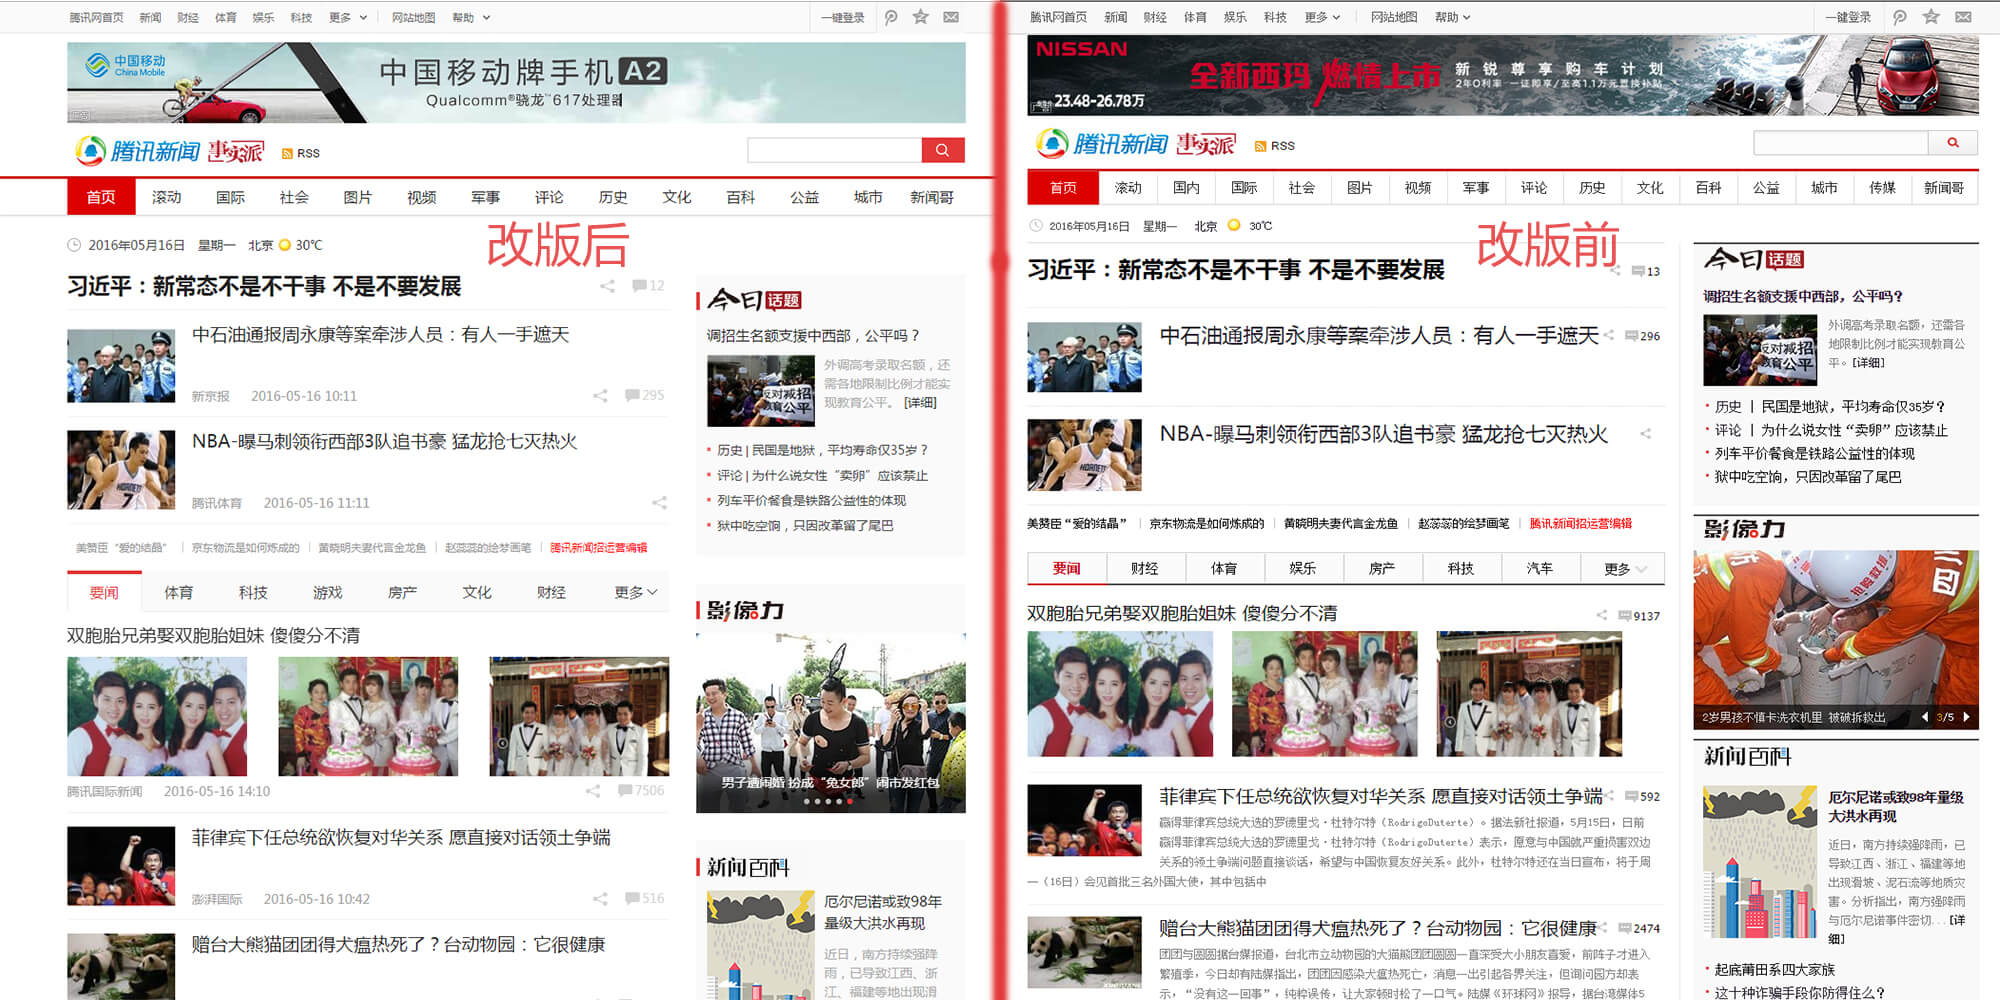The width and height of the screenshot is (2000, 1000).
Task: Click the clock icon beside the date
Action: pos(76,244)
